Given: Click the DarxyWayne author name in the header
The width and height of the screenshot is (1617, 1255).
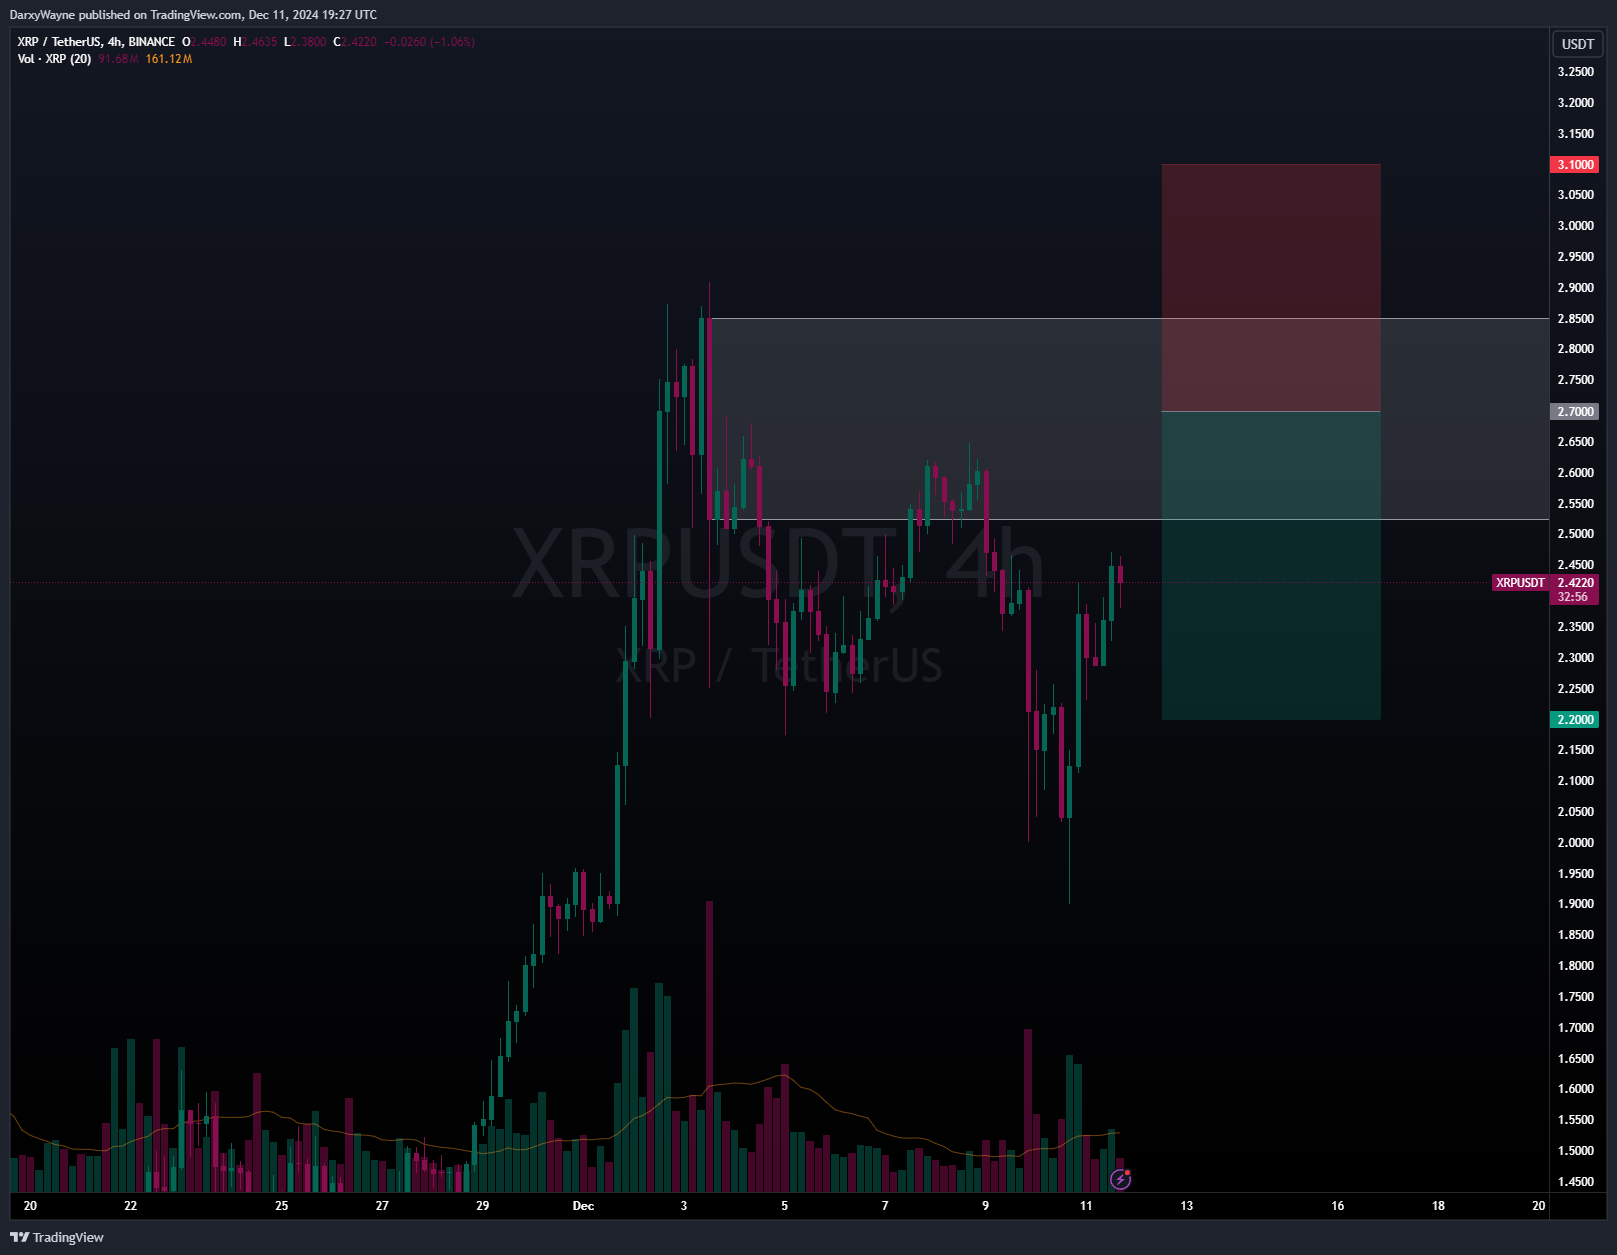Looking at the screenshot, I should [x=41, y=14].
